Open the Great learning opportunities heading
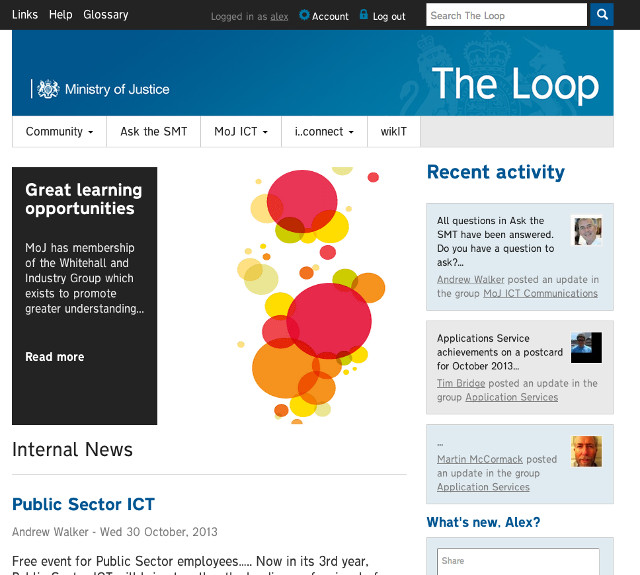 click(x=84, y=199)
